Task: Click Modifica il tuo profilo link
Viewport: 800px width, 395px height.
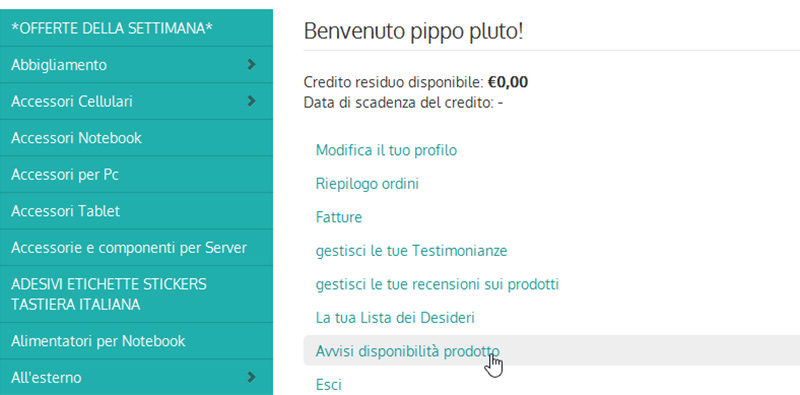Action: tap(386, 151)
